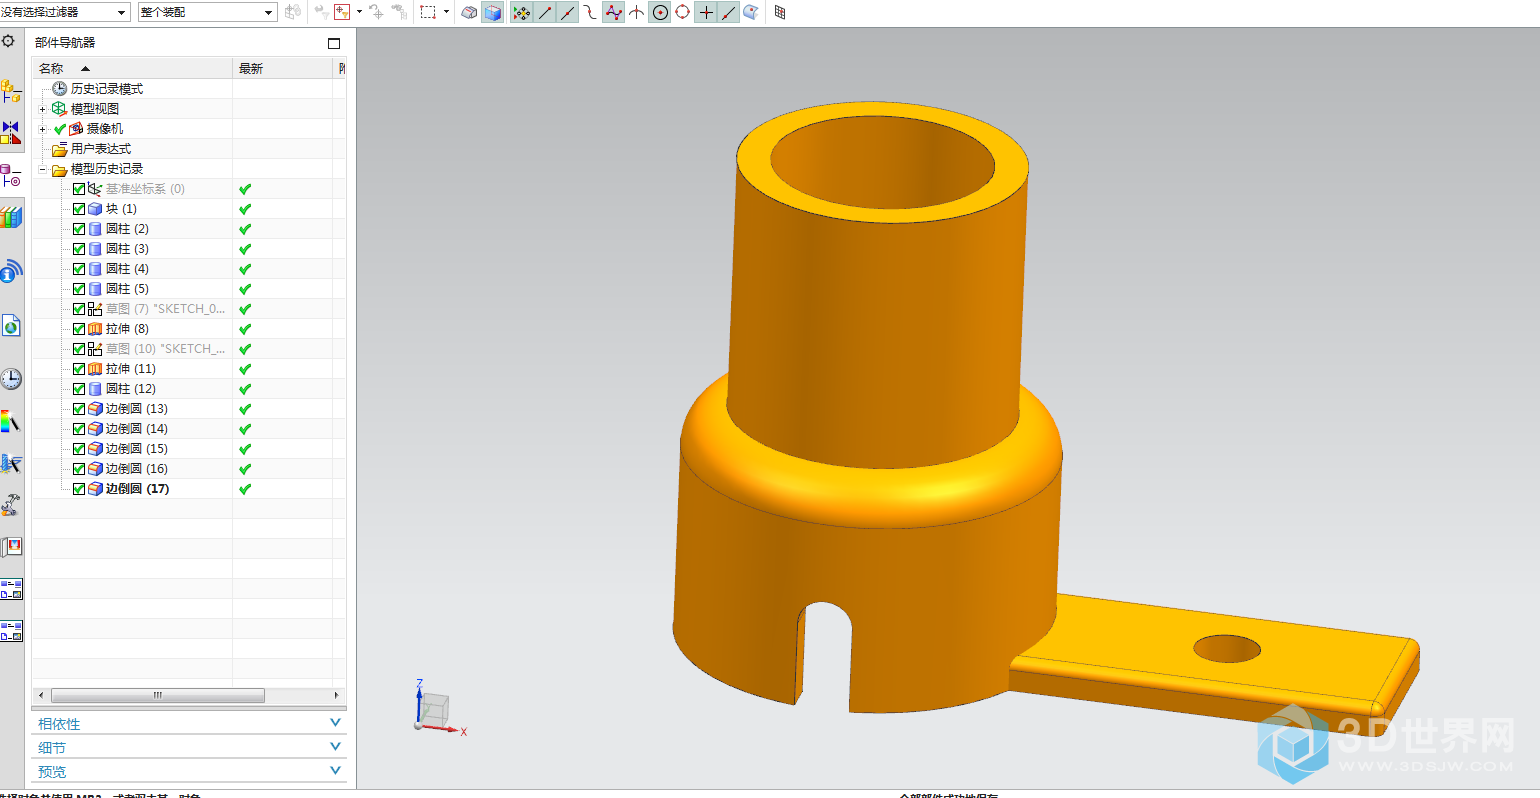Click the Rectangle selection tool icon
Viewport: 1540px width, 798px height.
428,12
